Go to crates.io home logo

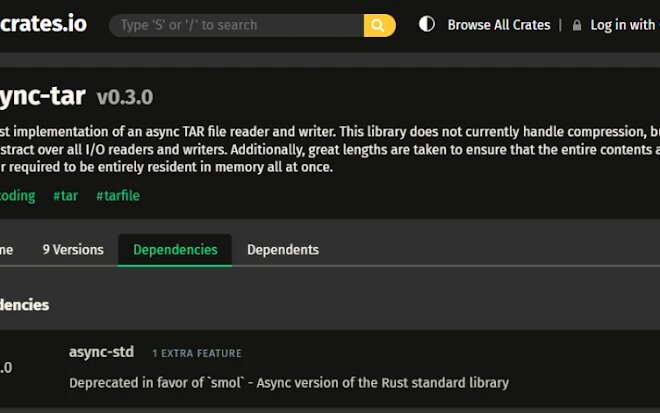coord(43,24)
